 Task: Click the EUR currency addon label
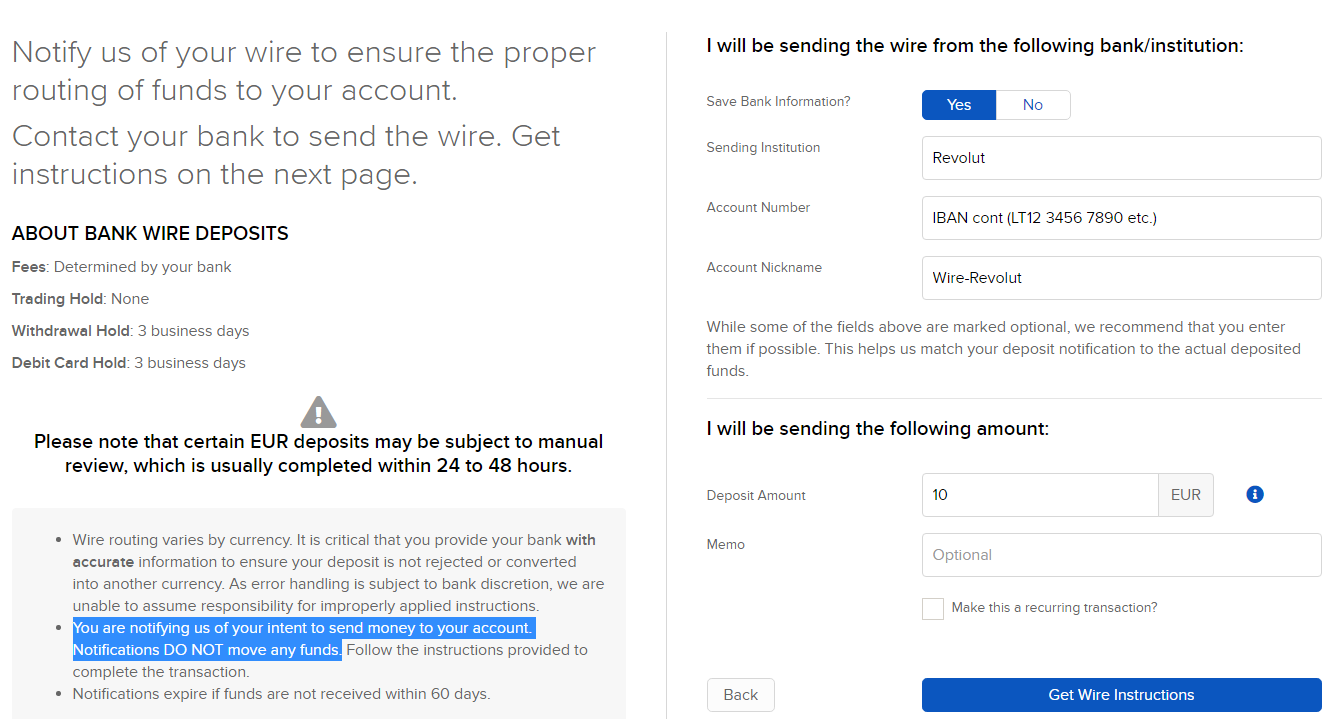[x=1186, y=495]
